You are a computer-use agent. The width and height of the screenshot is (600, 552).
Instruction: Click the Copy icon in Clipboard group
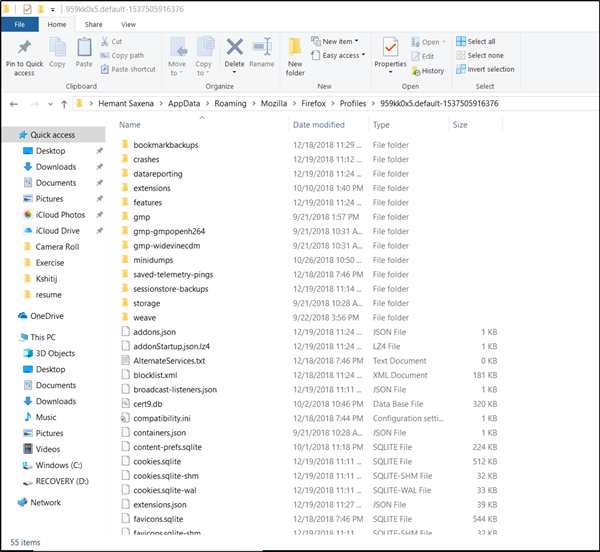(x=57, y=47)
